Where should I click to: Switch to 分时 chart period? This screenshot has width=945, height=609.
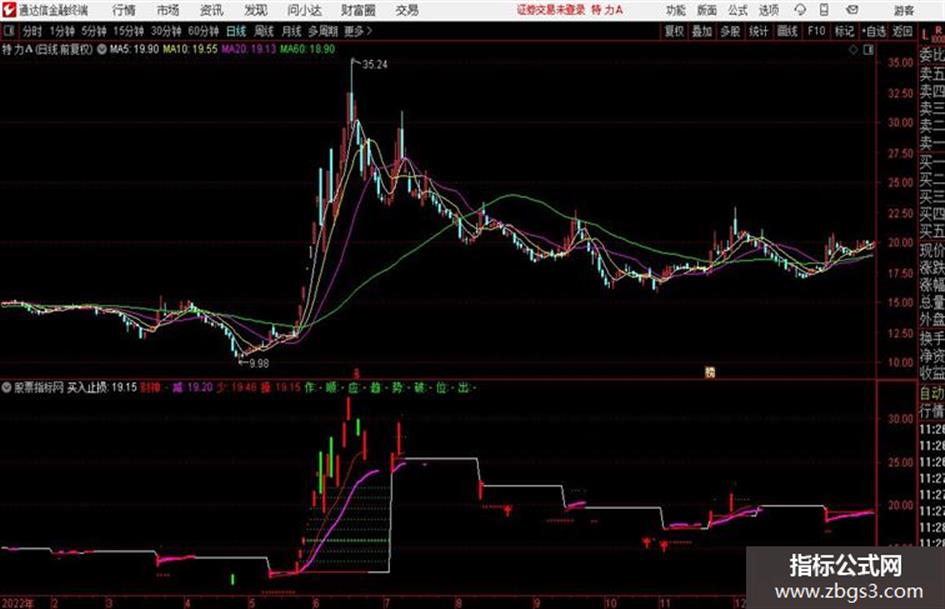click(33, 31)
